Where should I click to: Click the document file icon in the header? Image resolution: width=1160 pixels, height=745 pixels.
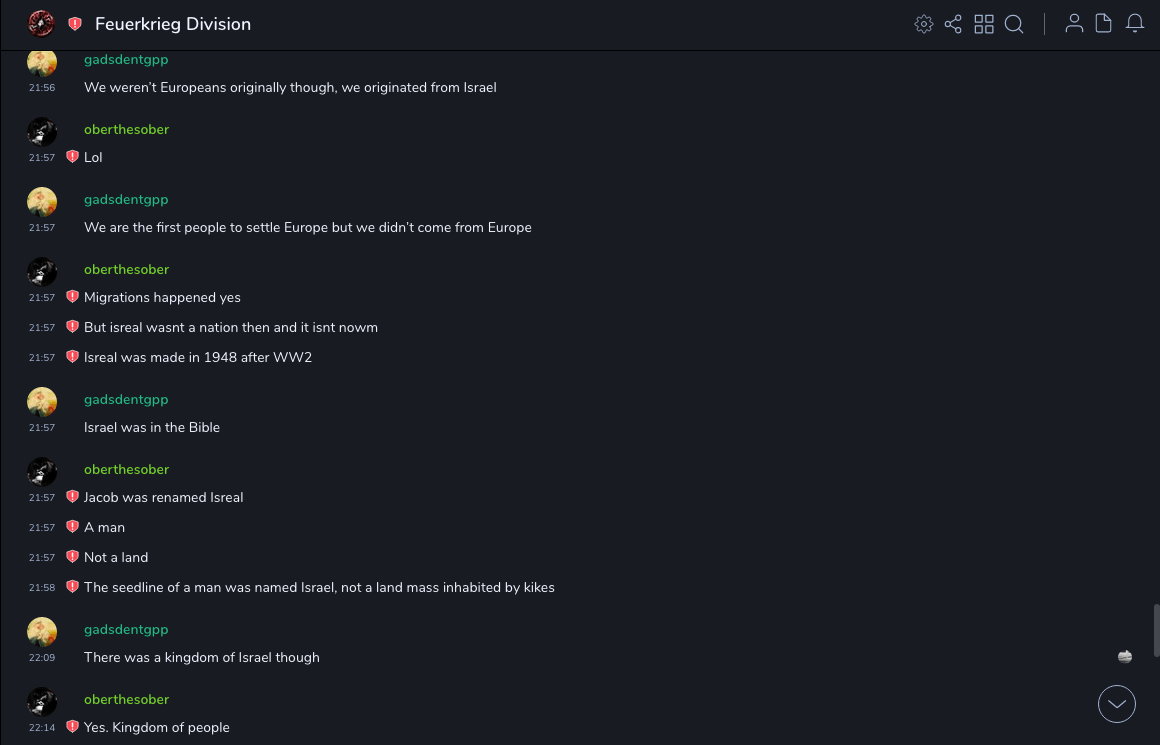click(1104, 24)
